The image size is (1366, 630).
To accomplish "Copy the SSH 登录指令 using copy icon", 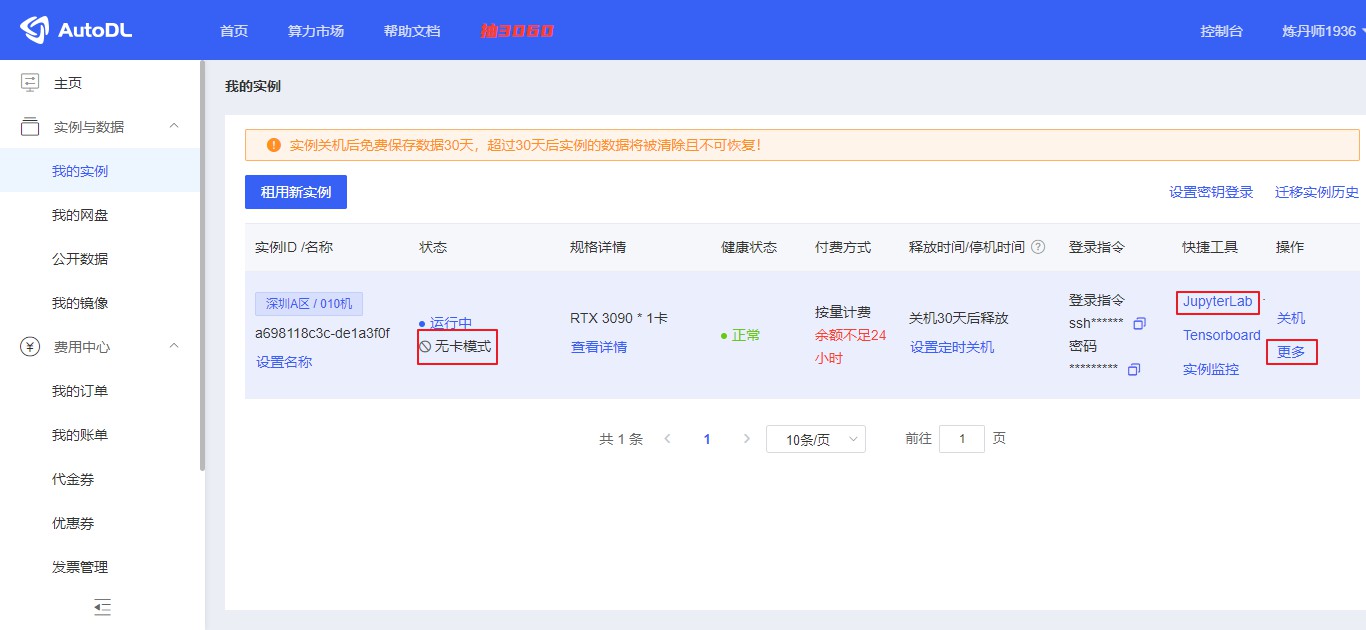I will point(1138,324).
